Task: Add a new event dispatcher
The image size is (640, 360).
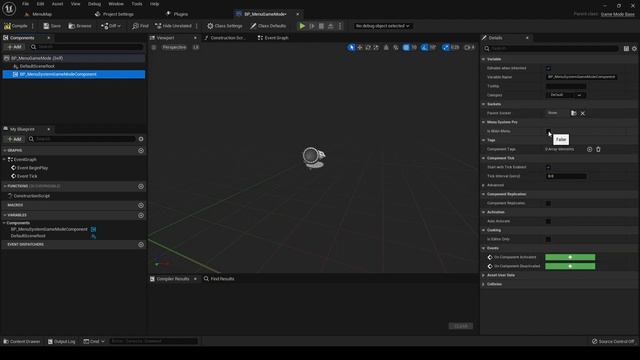Action: 141,244
